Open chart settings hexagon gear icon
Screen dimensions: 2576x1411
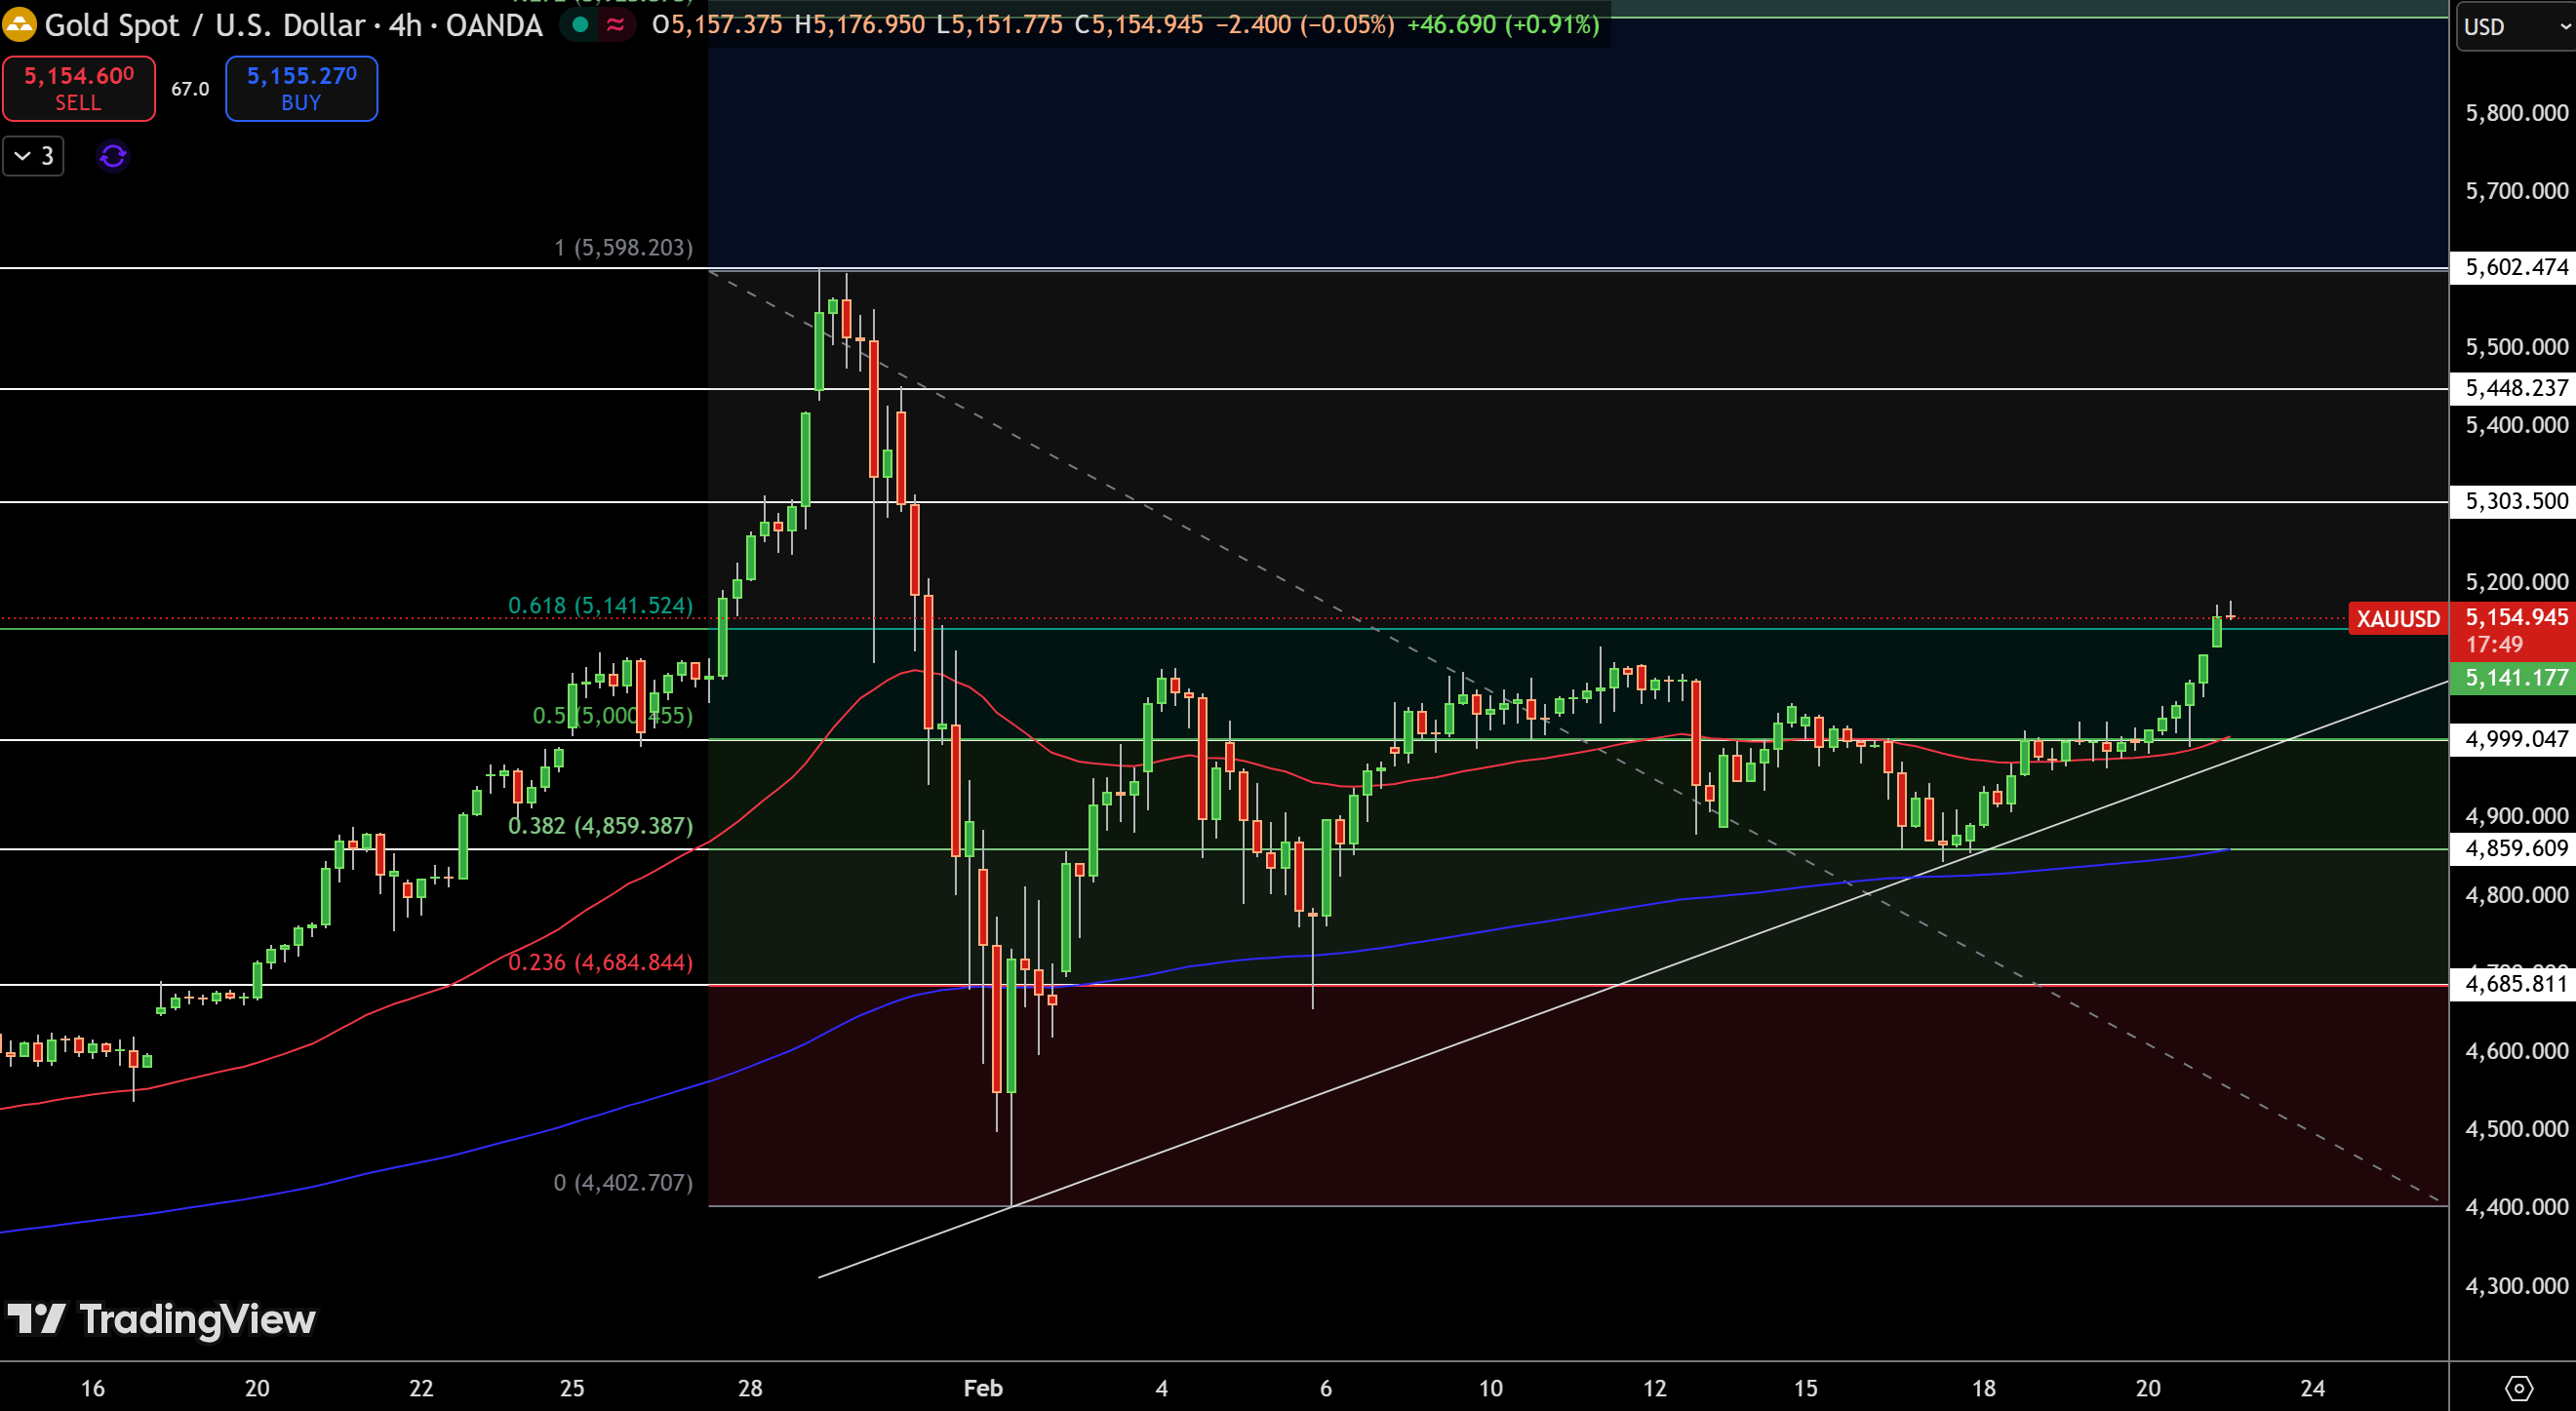[2518, 1388]
